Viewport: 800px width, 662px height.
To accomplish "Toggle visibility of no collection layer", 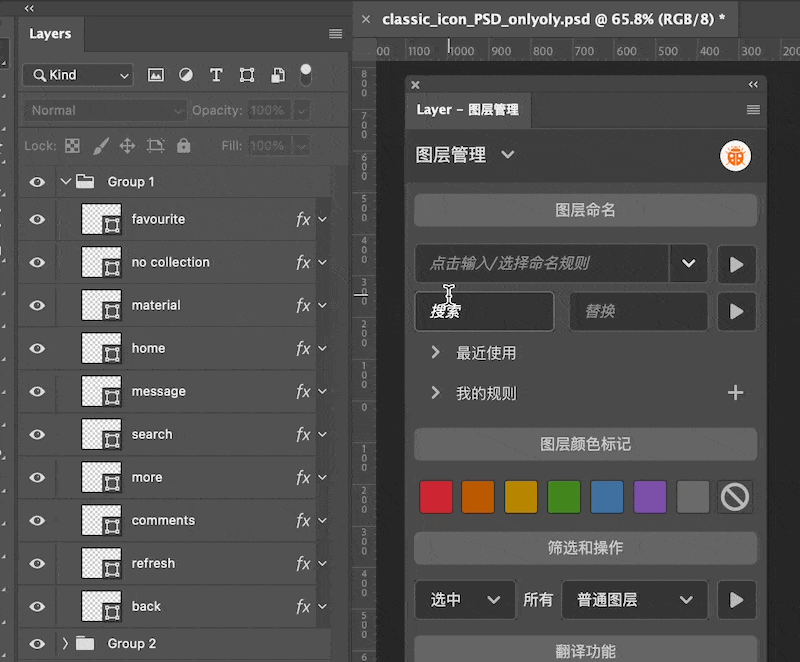I will point(37,262).
